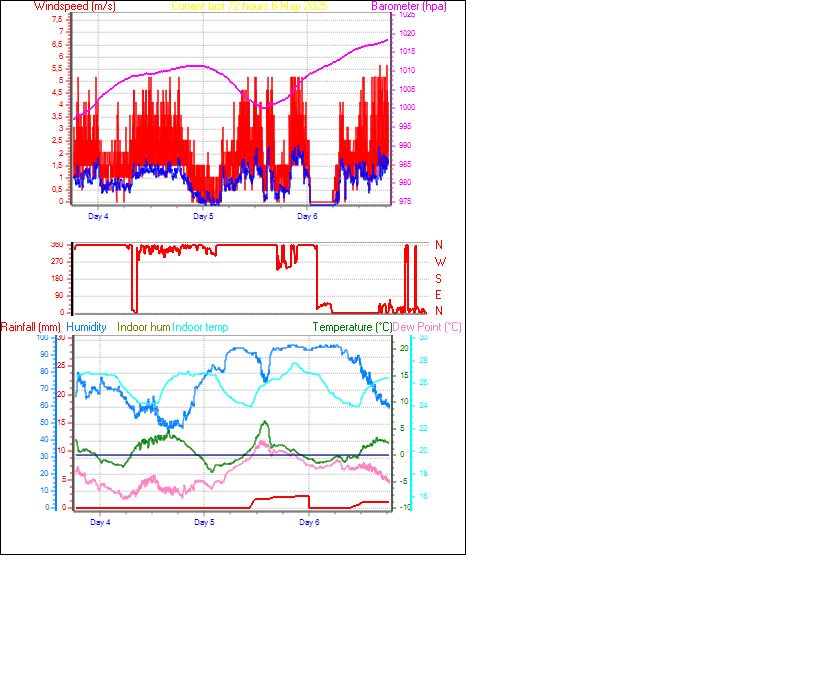The image size is (816, 683).
Task: Click the 'Barometer (hpa)' axis title
Action: [x=409, y=6]
